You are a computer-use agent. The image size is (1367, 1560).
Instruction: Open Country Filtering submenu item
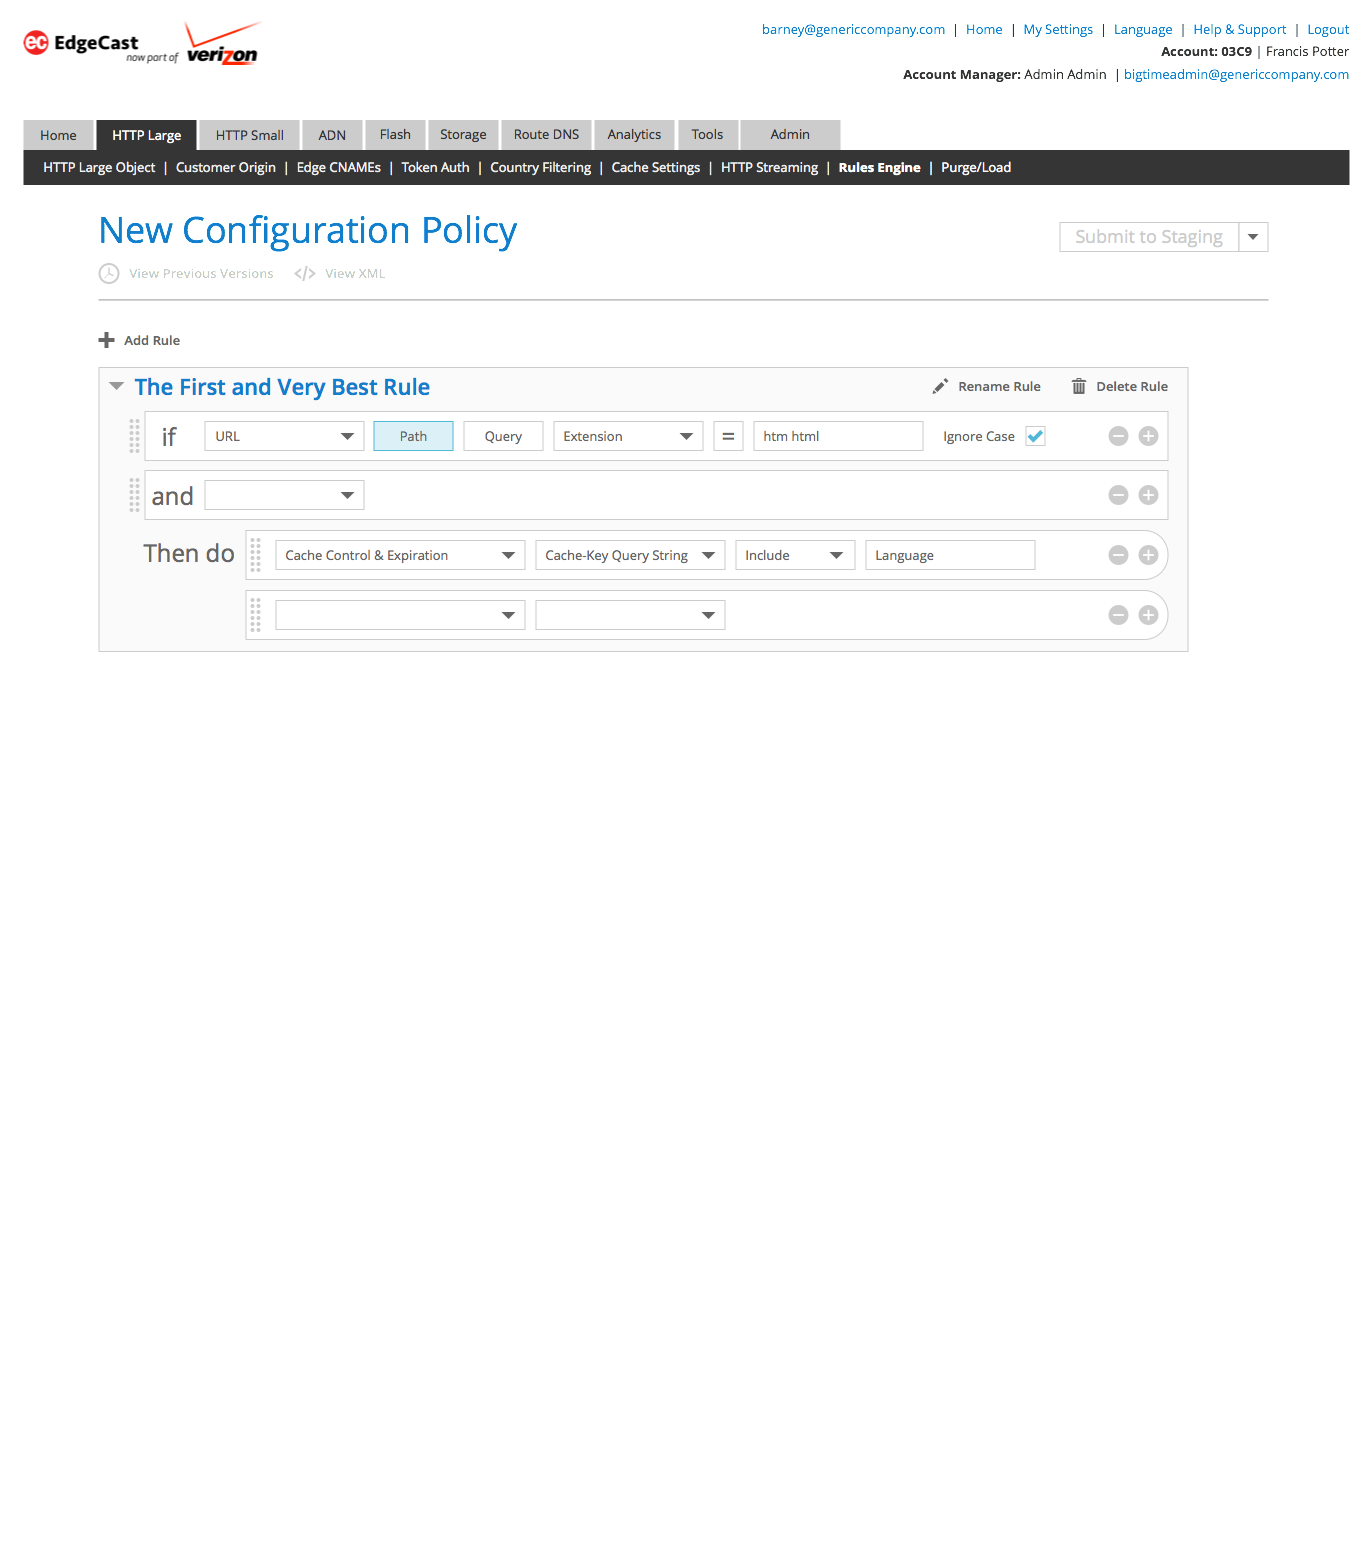540,167
